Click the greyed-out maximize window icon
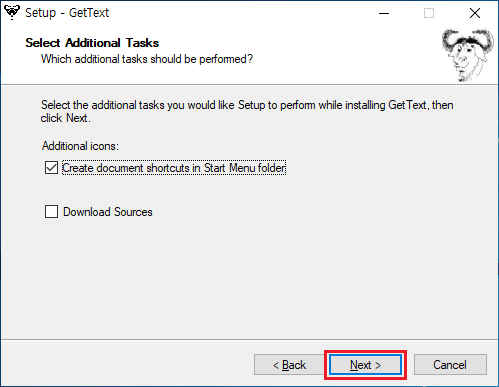 429,13
